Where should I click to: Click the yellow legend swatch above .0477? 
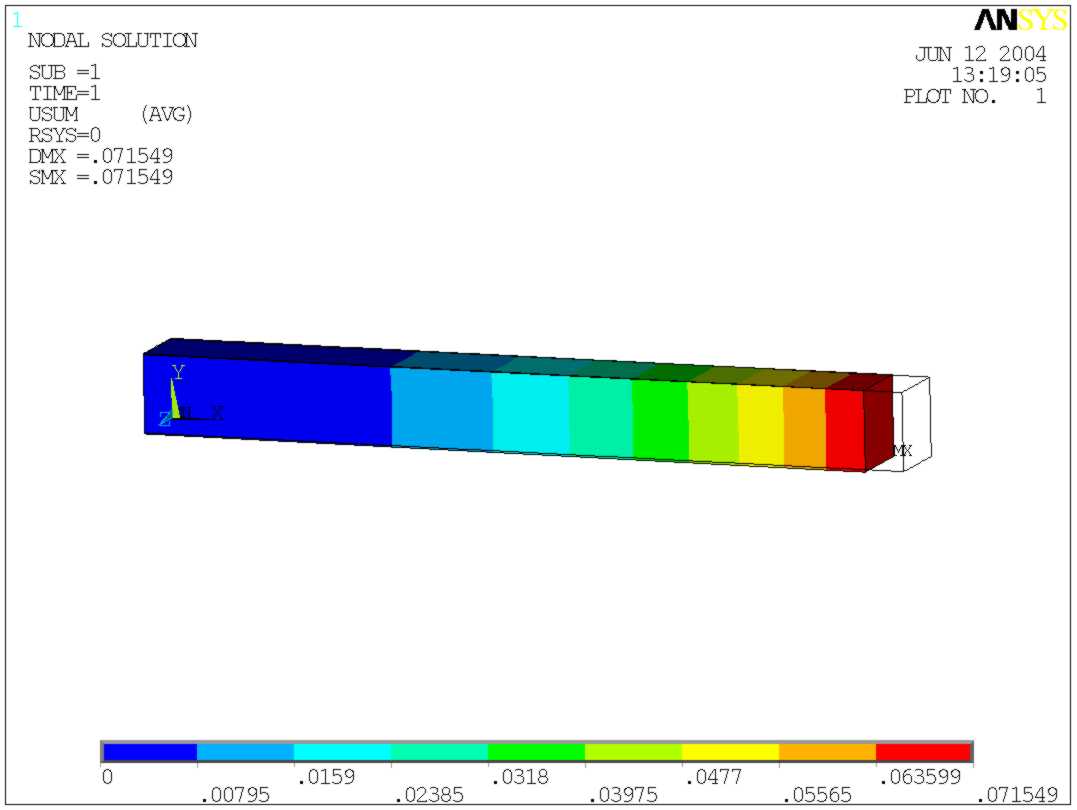pyautogui.click(x=729, y=752)
